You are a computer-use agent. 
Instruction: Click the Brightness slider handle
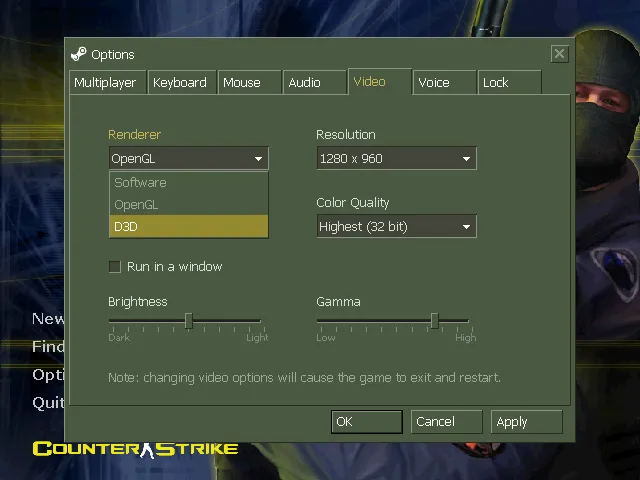pos(188,321)
